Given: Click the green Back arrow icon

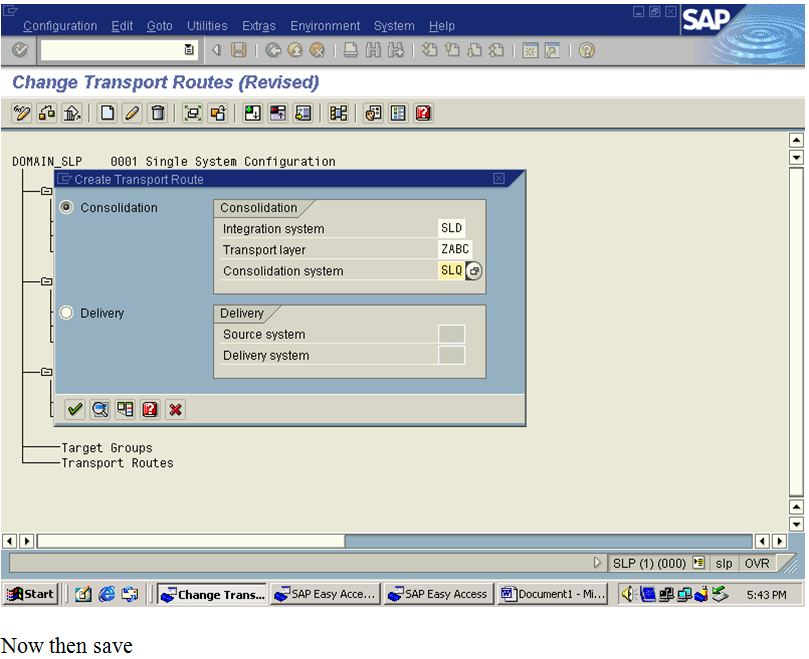Looking at the screenshot, I should pyautogui.click(x=273, y=50).
